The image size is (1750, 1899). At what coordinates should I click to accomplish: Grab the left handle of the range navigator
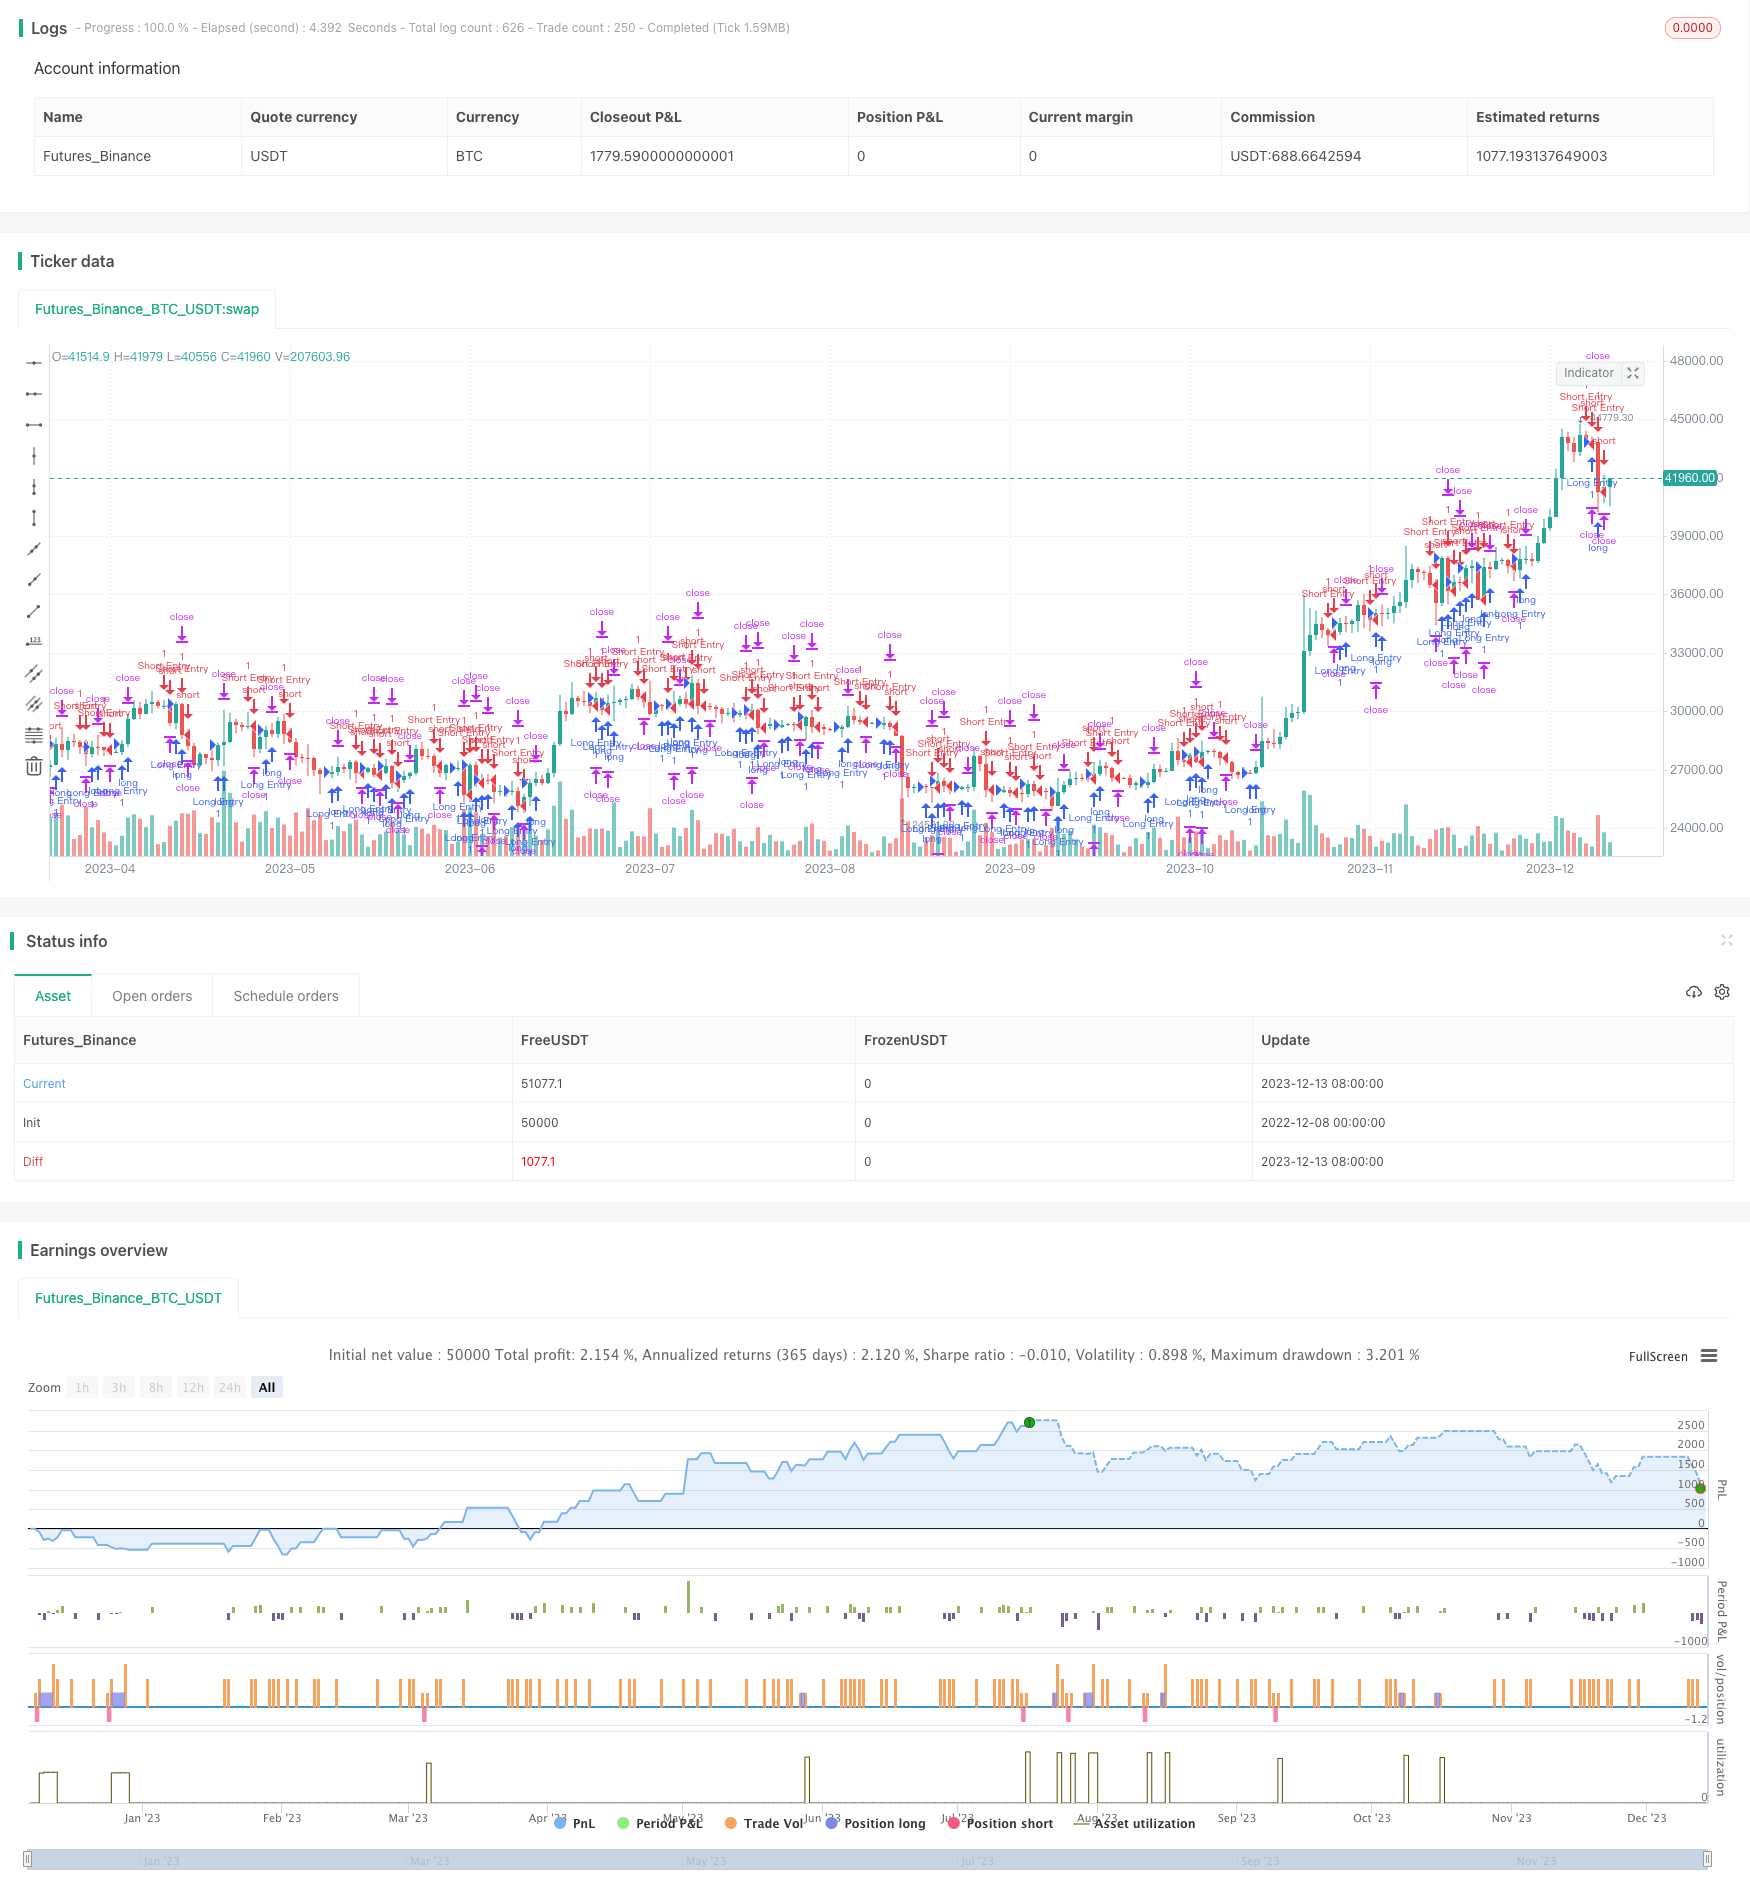coord(28,1859)
